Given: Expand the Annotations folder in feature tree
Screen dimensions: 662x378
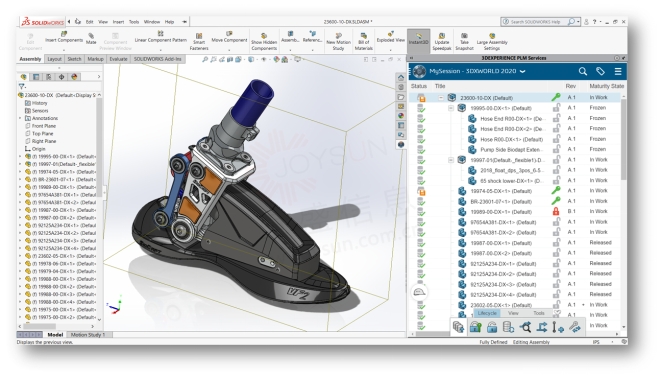Looking at the screenshot, I should (x=20, y=118).
